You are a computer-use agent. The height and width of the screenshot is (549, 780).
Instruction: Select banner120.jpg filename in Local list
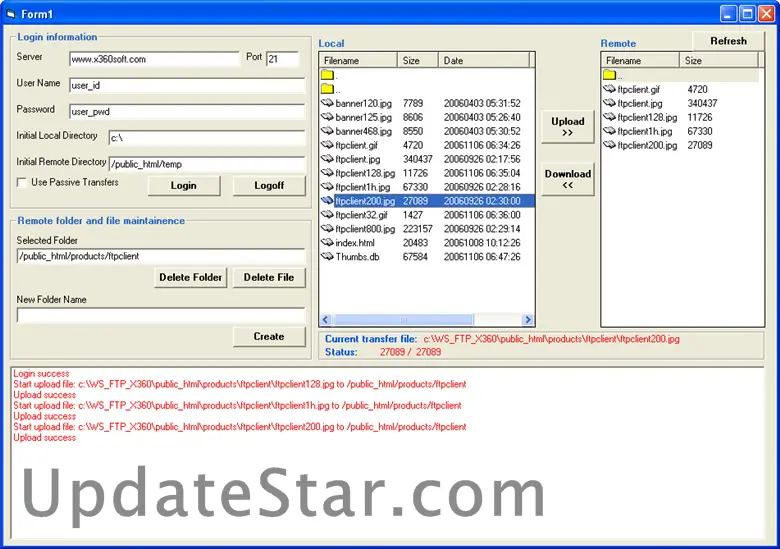click(x=364, y=103)
